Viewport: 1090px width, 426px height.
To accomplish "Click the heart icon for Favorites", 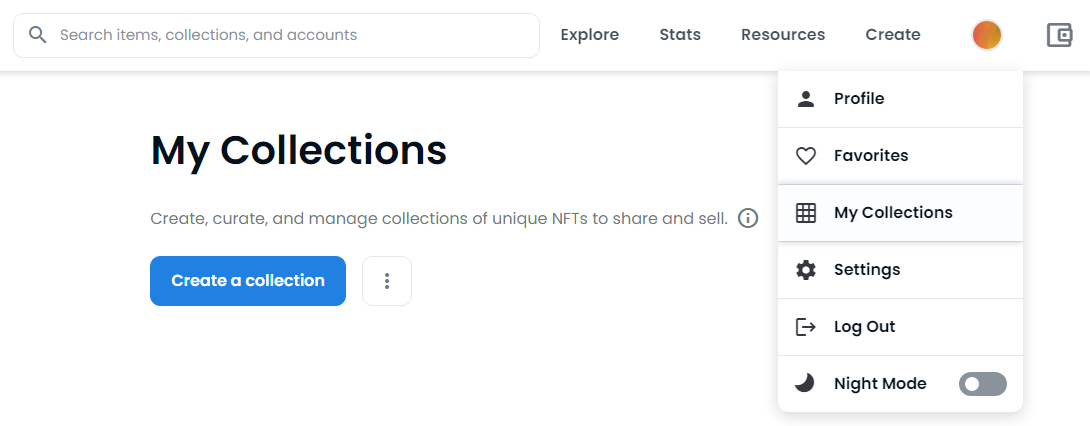I will pyautogui.click(x=806, y=156).
